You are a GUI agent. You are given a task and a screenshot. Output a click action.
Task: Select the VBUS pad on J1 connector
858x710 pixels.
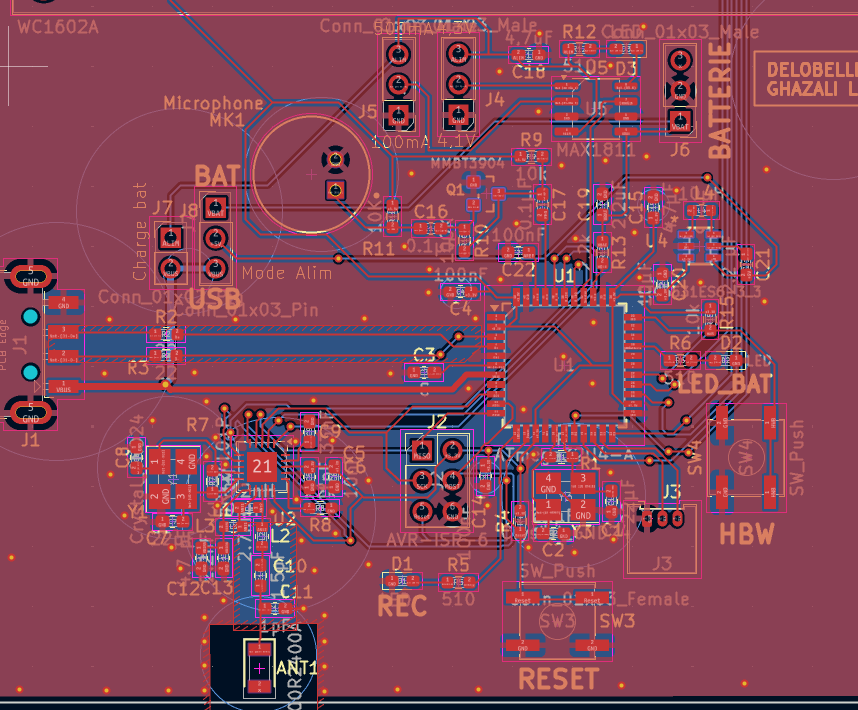tap(63, 387)
